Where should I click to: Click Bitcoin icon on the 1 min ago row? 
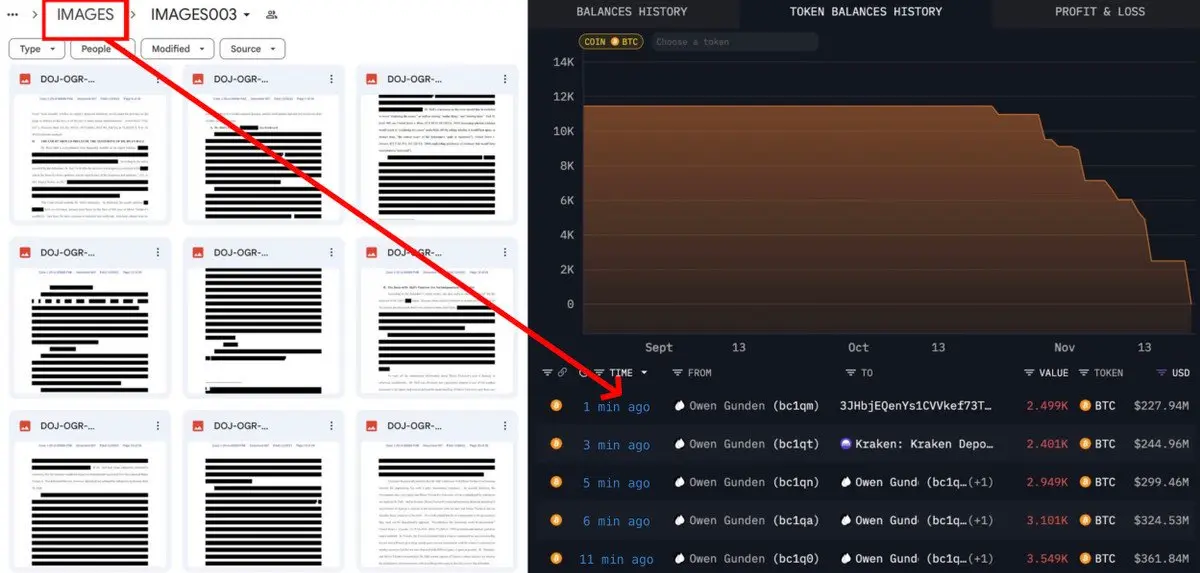tap(556, 406)
